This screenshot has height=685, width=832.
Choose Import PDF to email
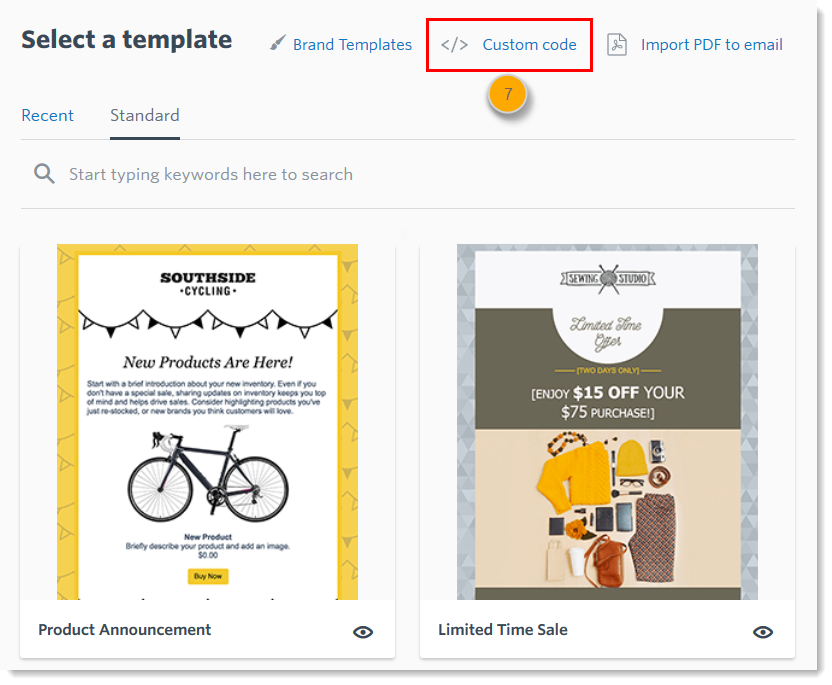pos(711,44)
